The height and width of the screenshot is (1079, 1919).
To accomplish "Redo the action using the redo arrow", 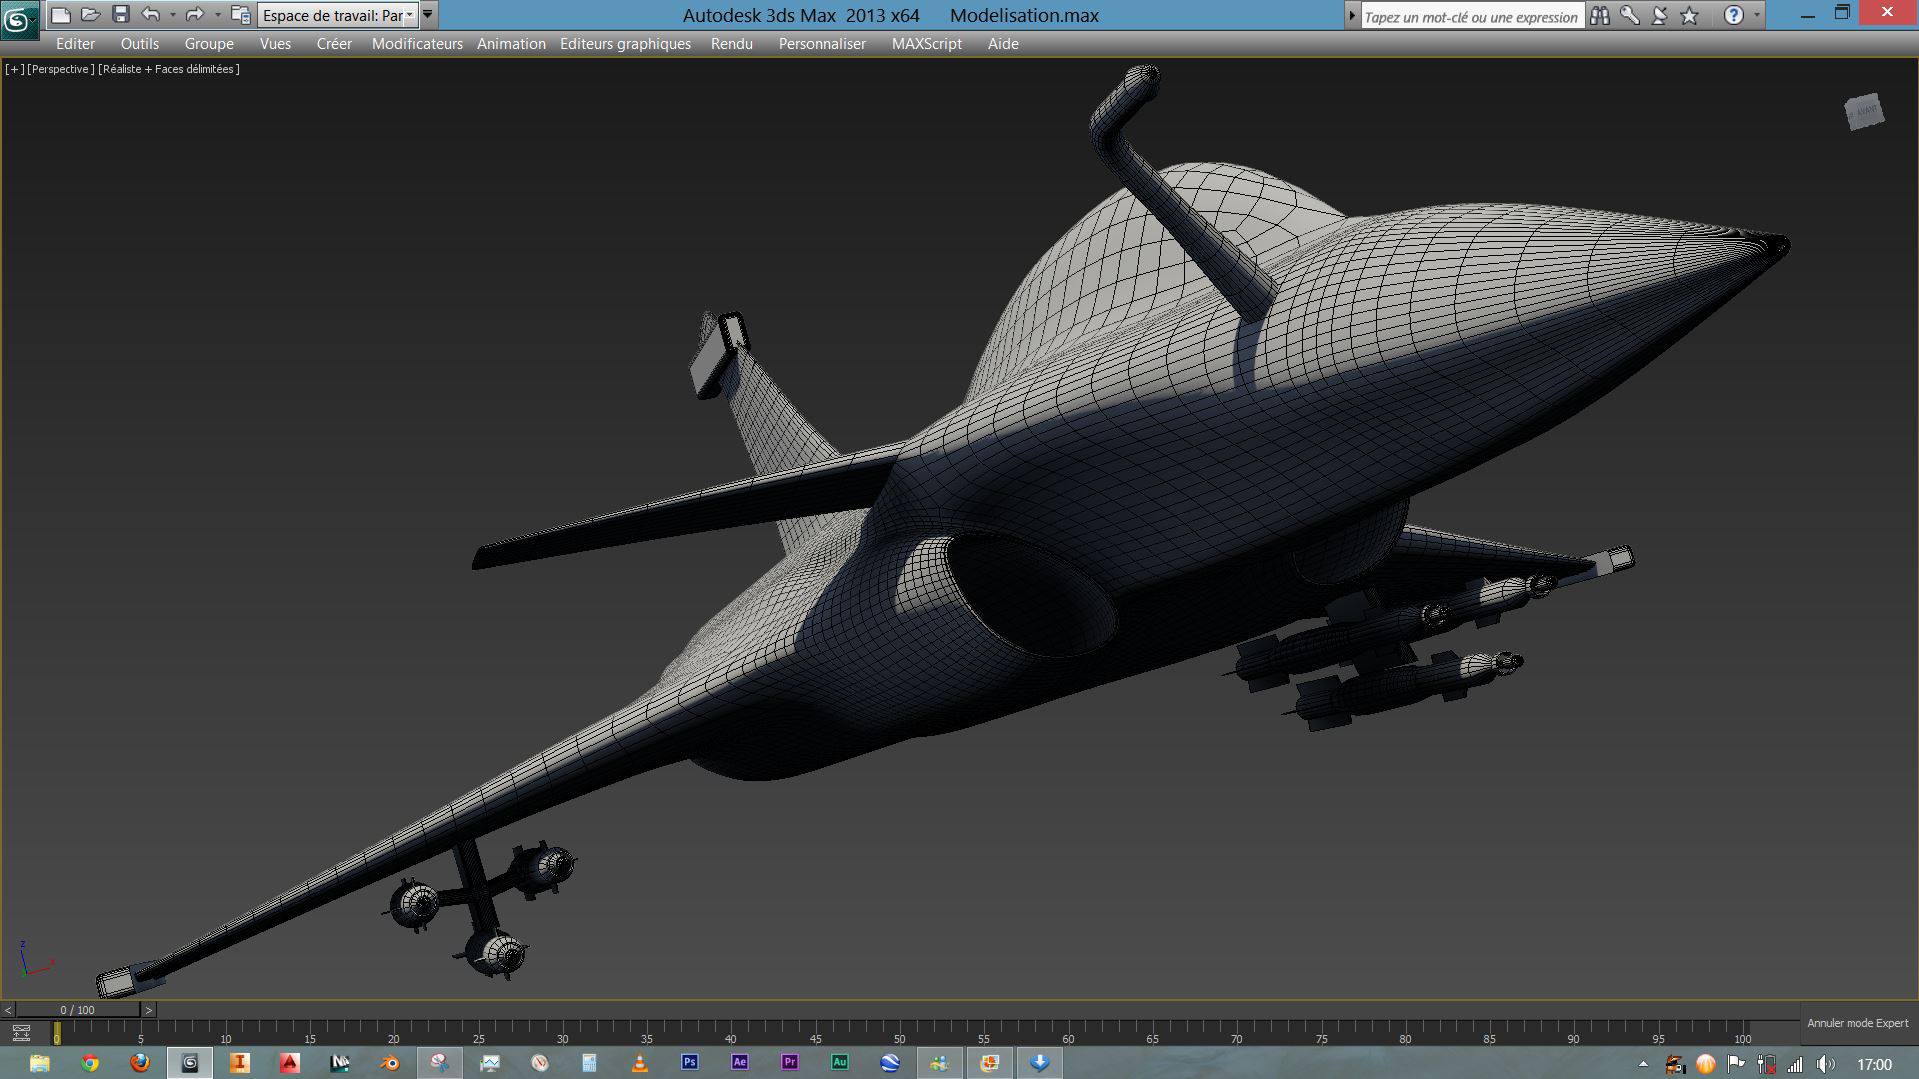I will coord(195,15).
